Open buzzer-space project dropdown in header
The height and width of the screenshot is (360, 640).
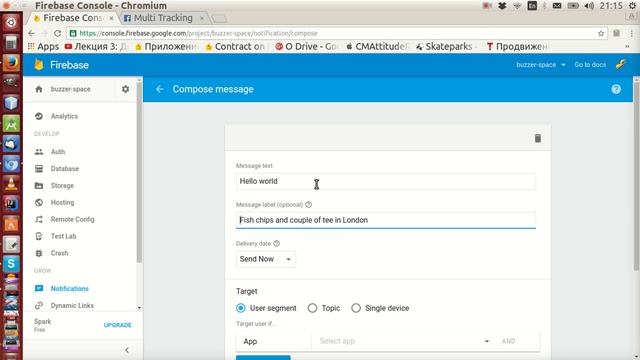540,65
